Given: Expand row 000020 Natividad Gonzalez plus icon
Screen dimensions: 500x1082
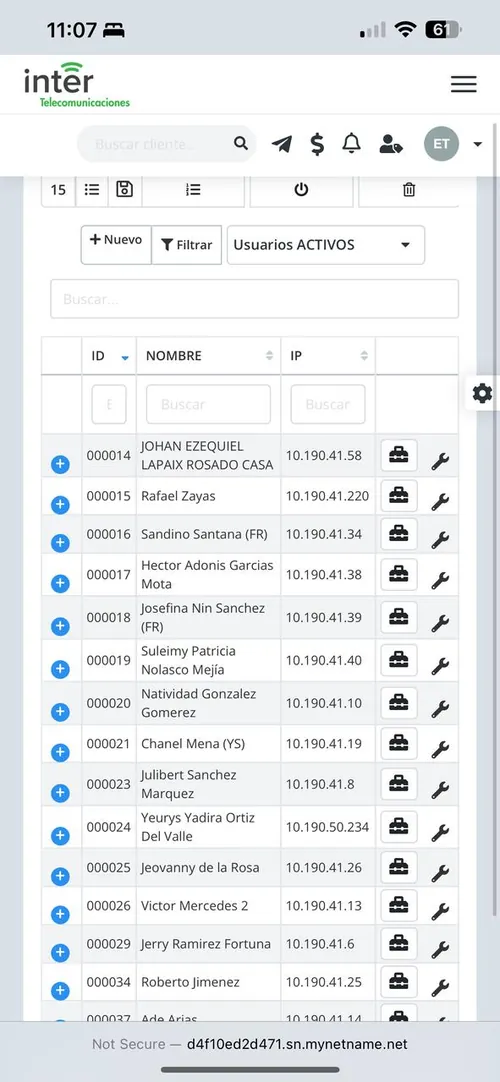Looking at the screenshot, I should pos(60,712).
